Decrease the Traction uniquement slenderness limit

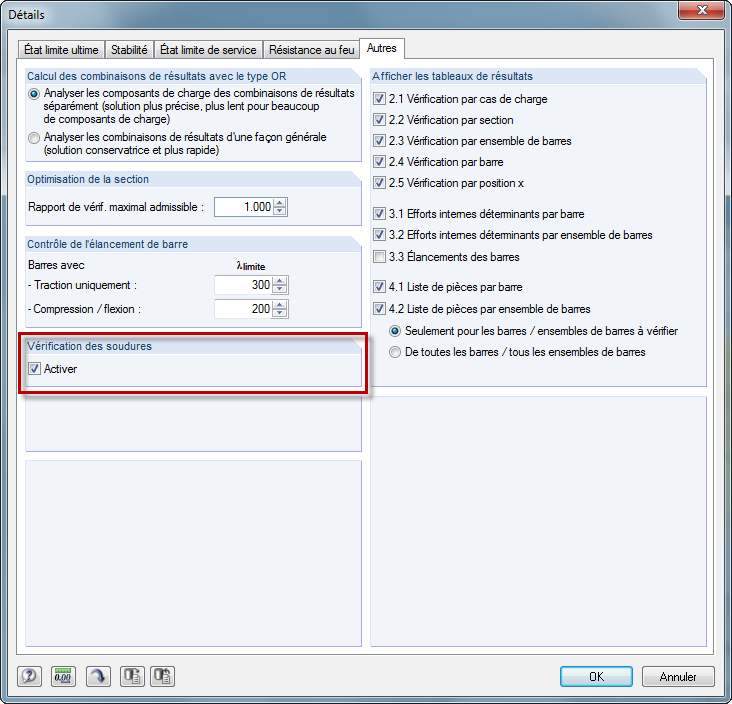pyautogui.click(x=280, y=289)
